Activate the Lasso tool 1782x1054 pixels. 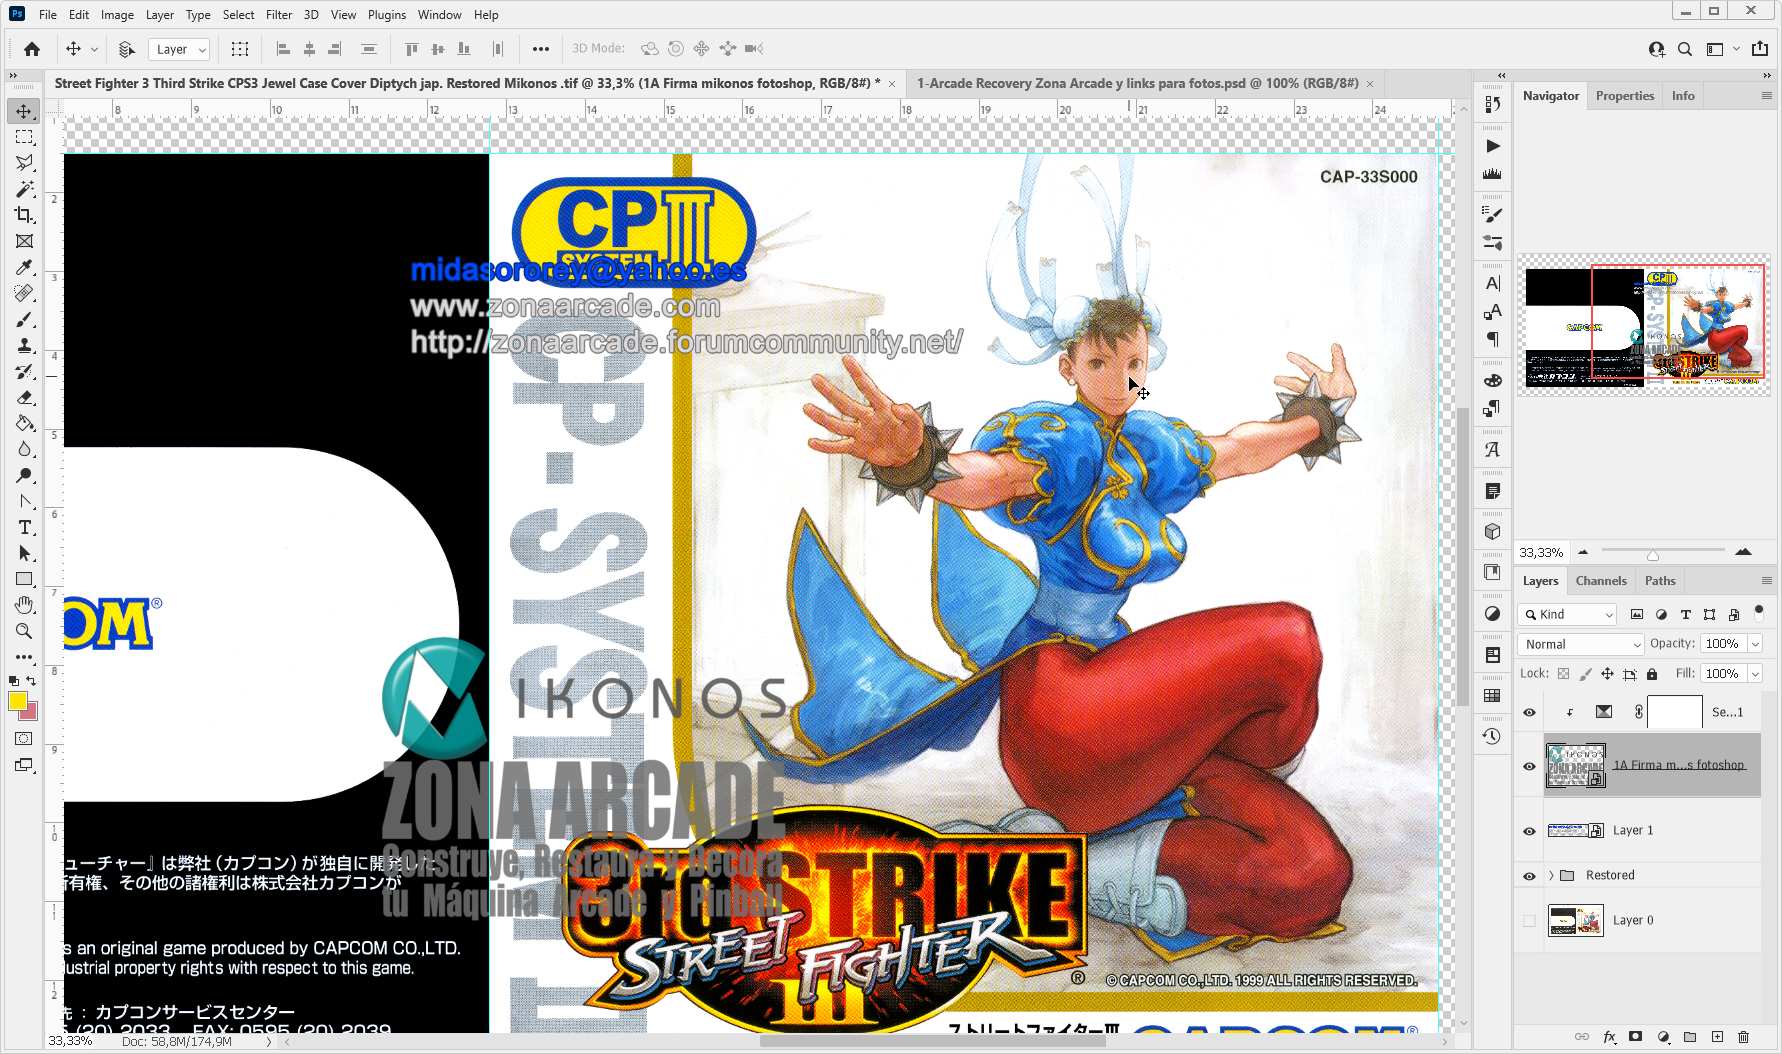[x=23, y=162]
